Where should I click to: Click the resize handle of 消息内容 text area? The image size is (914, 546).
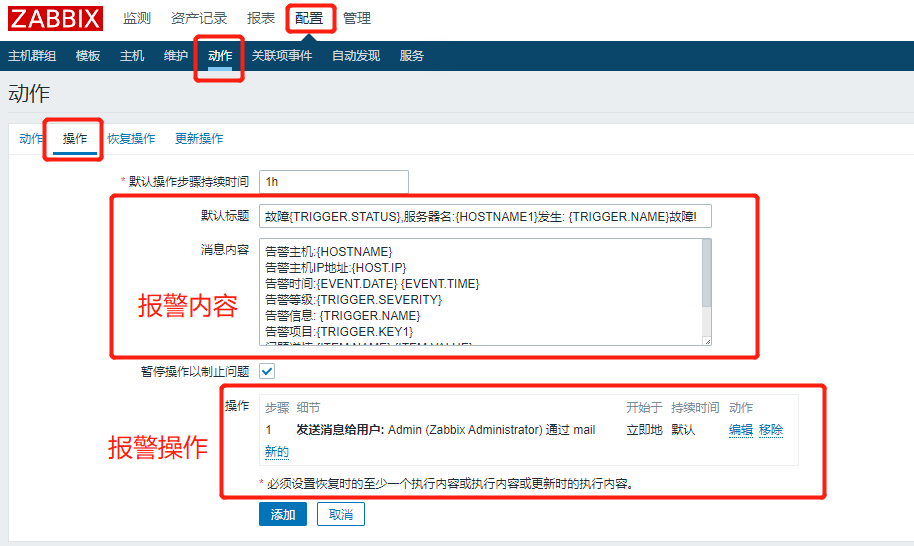click(707, 341)
